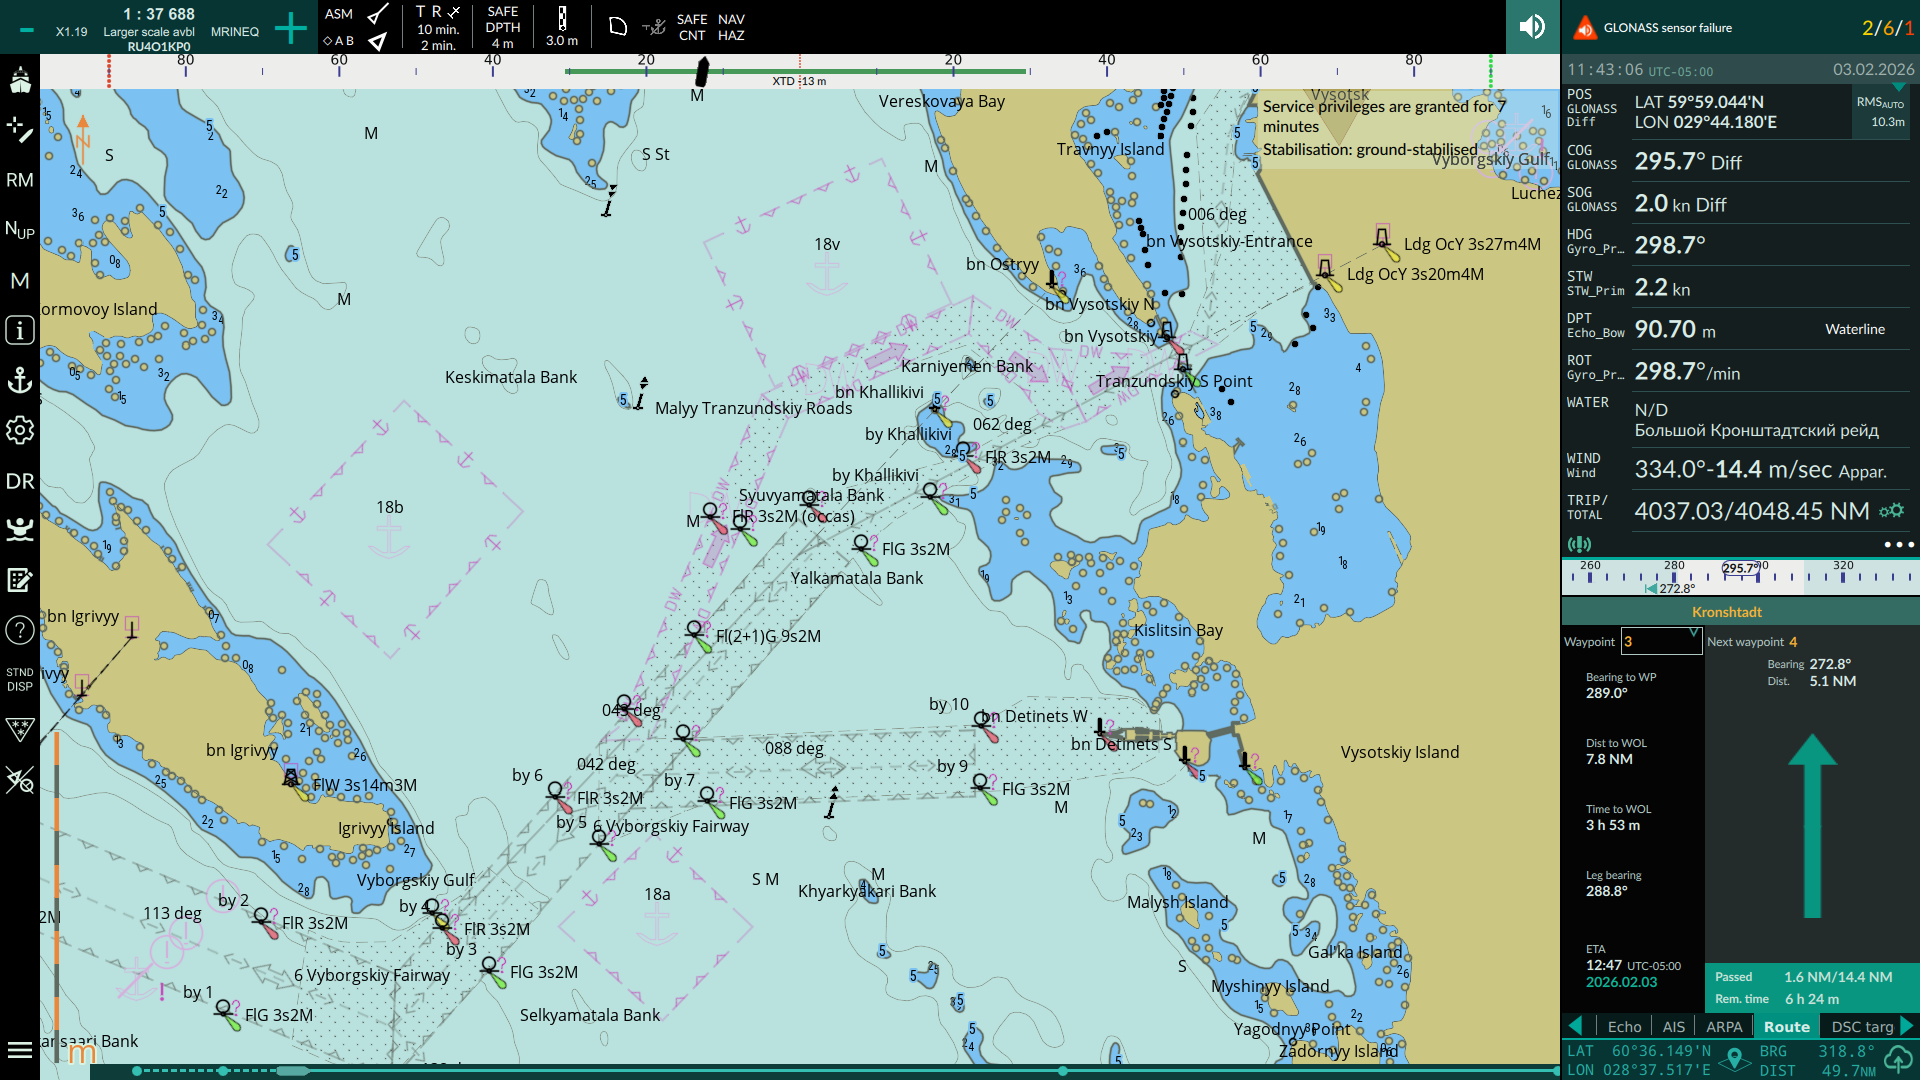Switch to the AIS tab
1920x1080 pixels.
(x=1673, y=1027)
